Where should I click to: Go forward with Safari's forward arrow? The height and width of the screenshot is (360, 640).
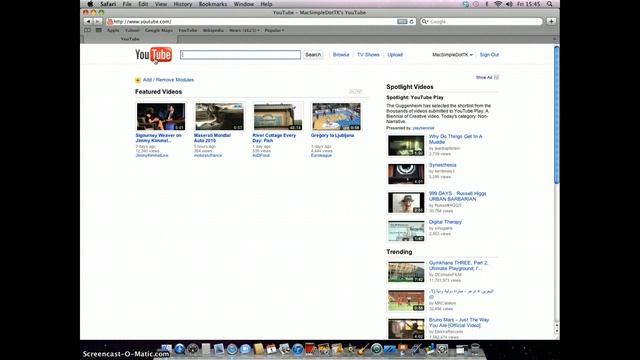tap(97, 21)
